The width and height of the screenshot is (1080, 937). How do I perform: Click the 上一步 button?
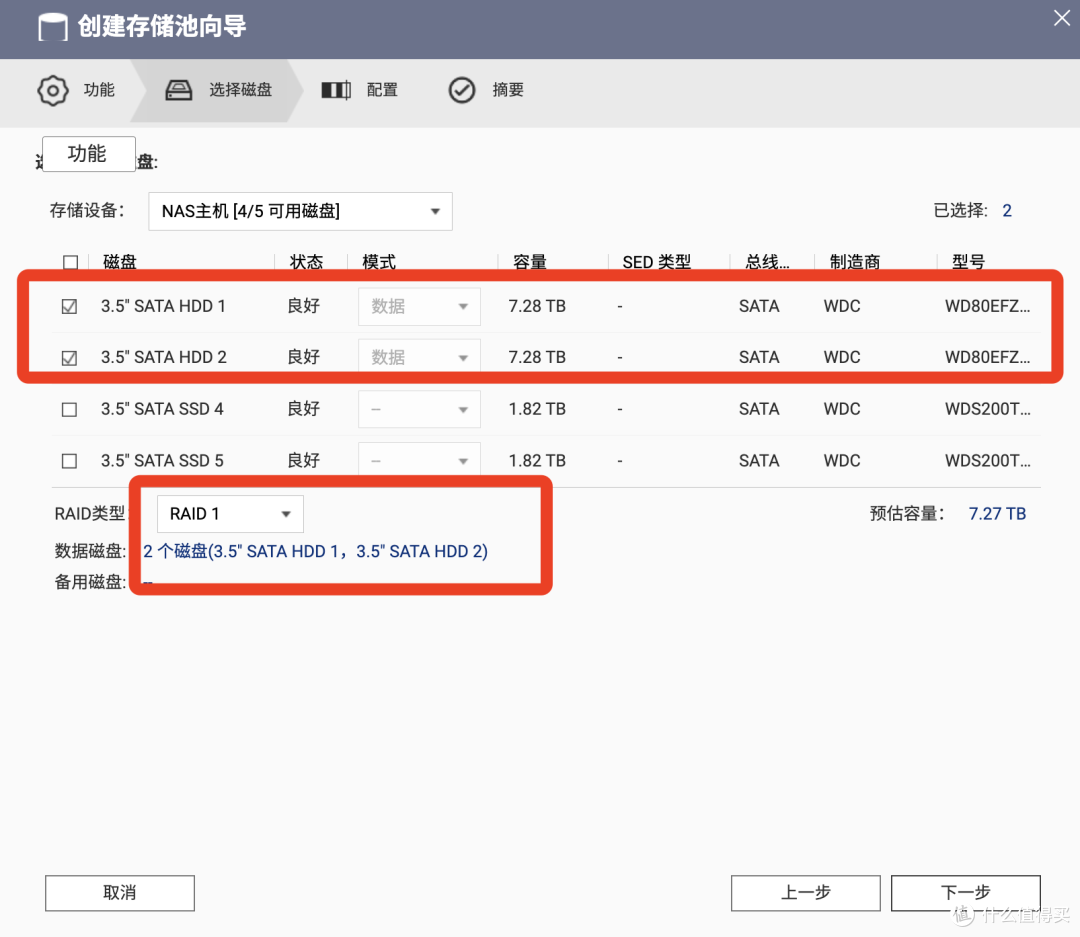click(x=806, y=893)
